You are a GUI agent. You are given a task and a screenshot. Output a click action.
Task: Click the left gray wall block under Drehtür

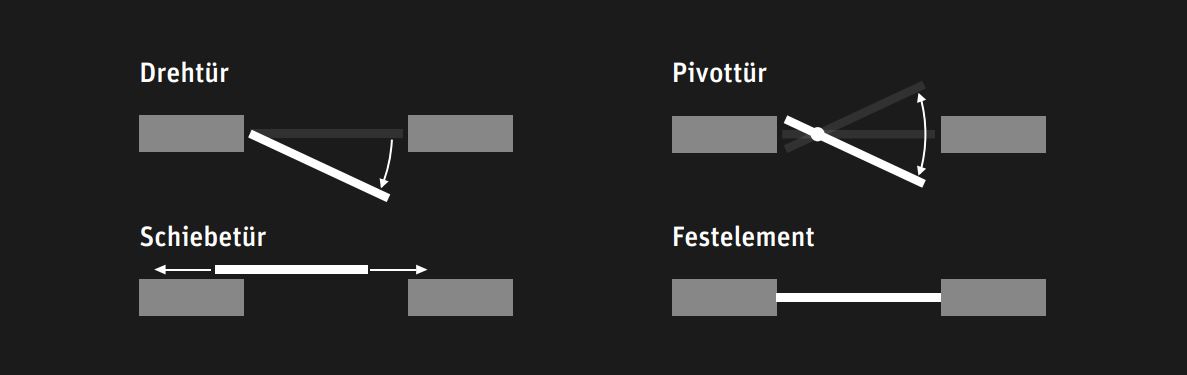tap(192, 133)
